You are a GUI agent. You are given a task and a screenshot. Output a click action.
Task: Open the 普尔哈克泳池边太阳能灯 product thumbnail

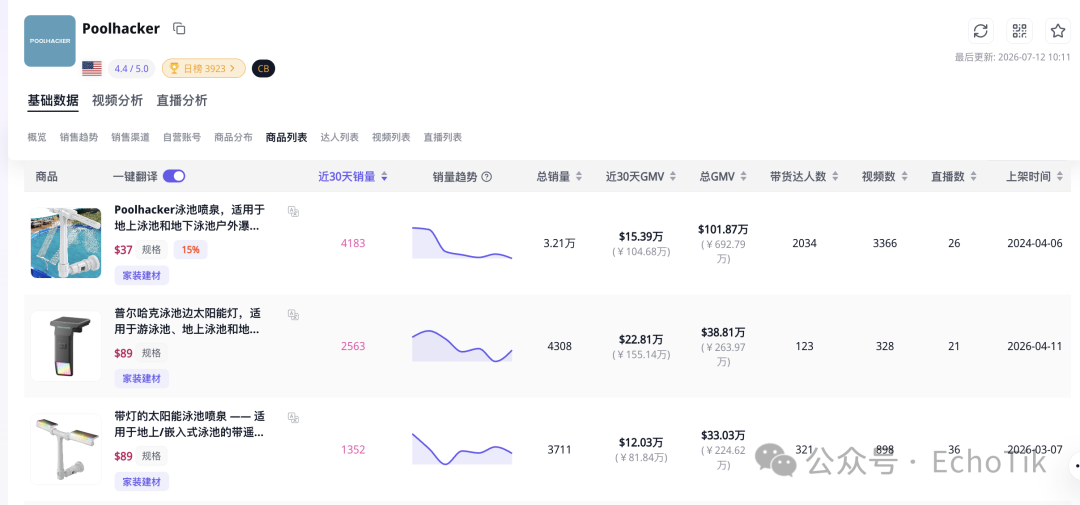pos(66,346)
